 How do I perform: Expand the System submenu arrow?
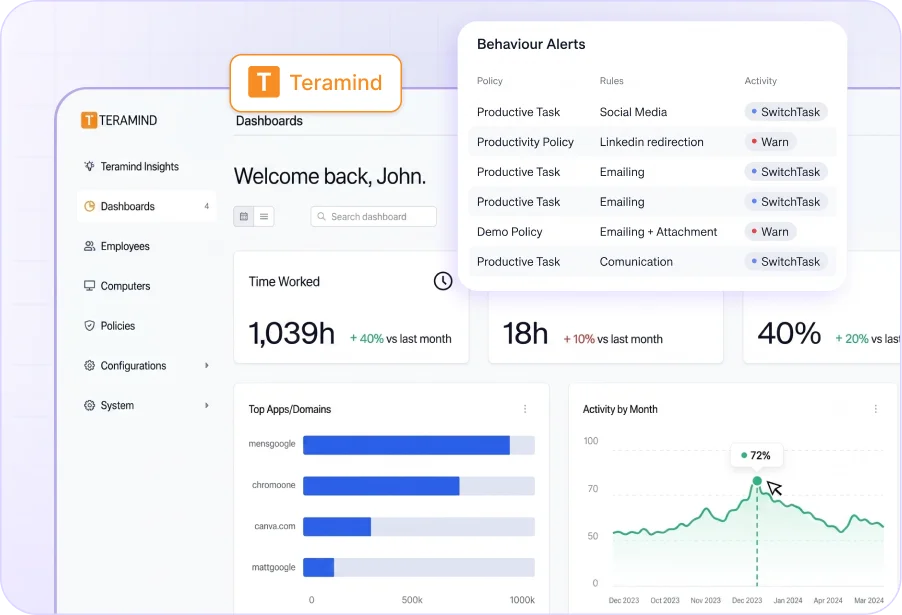207,405
